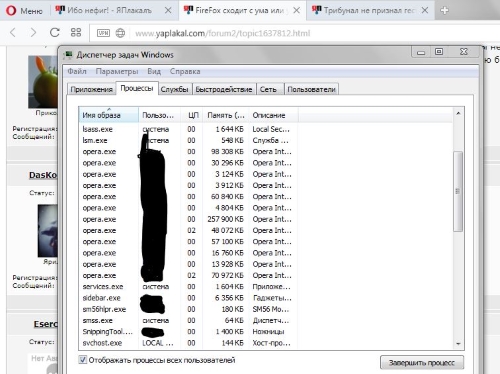Toggle the VPN badge in address bar

(x=103, y=33)
